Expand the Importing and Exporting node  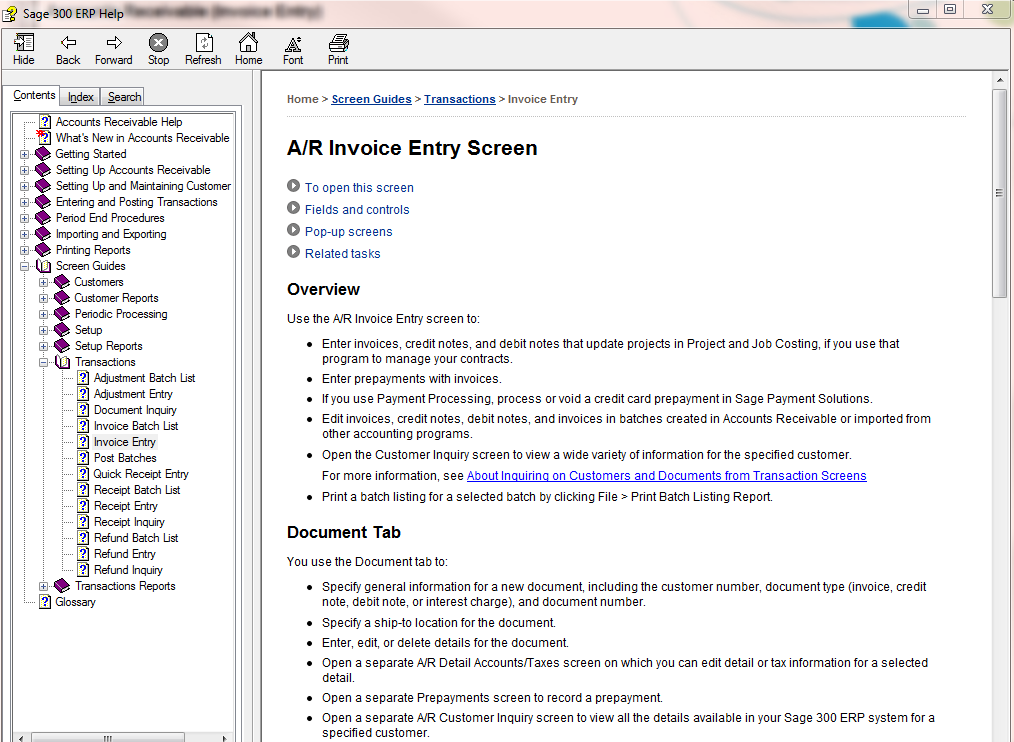coord(24,234)
